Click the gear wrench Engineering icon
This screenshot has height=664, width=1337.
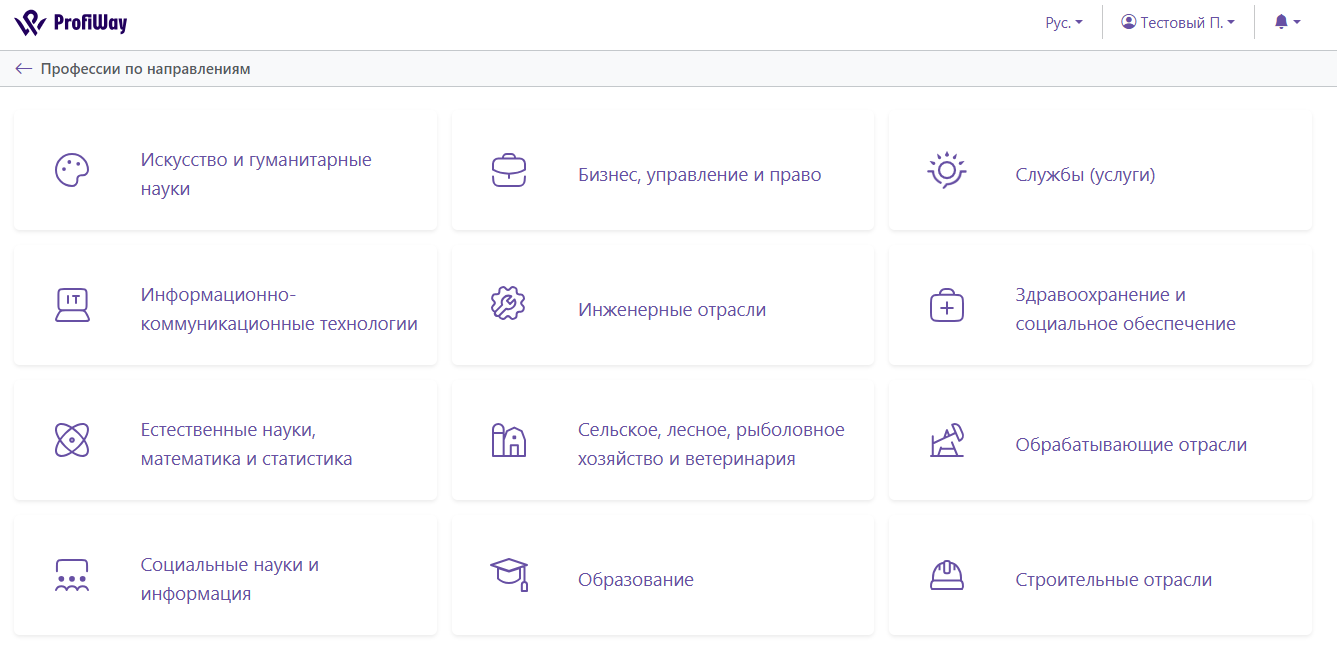tap(509, 305)
